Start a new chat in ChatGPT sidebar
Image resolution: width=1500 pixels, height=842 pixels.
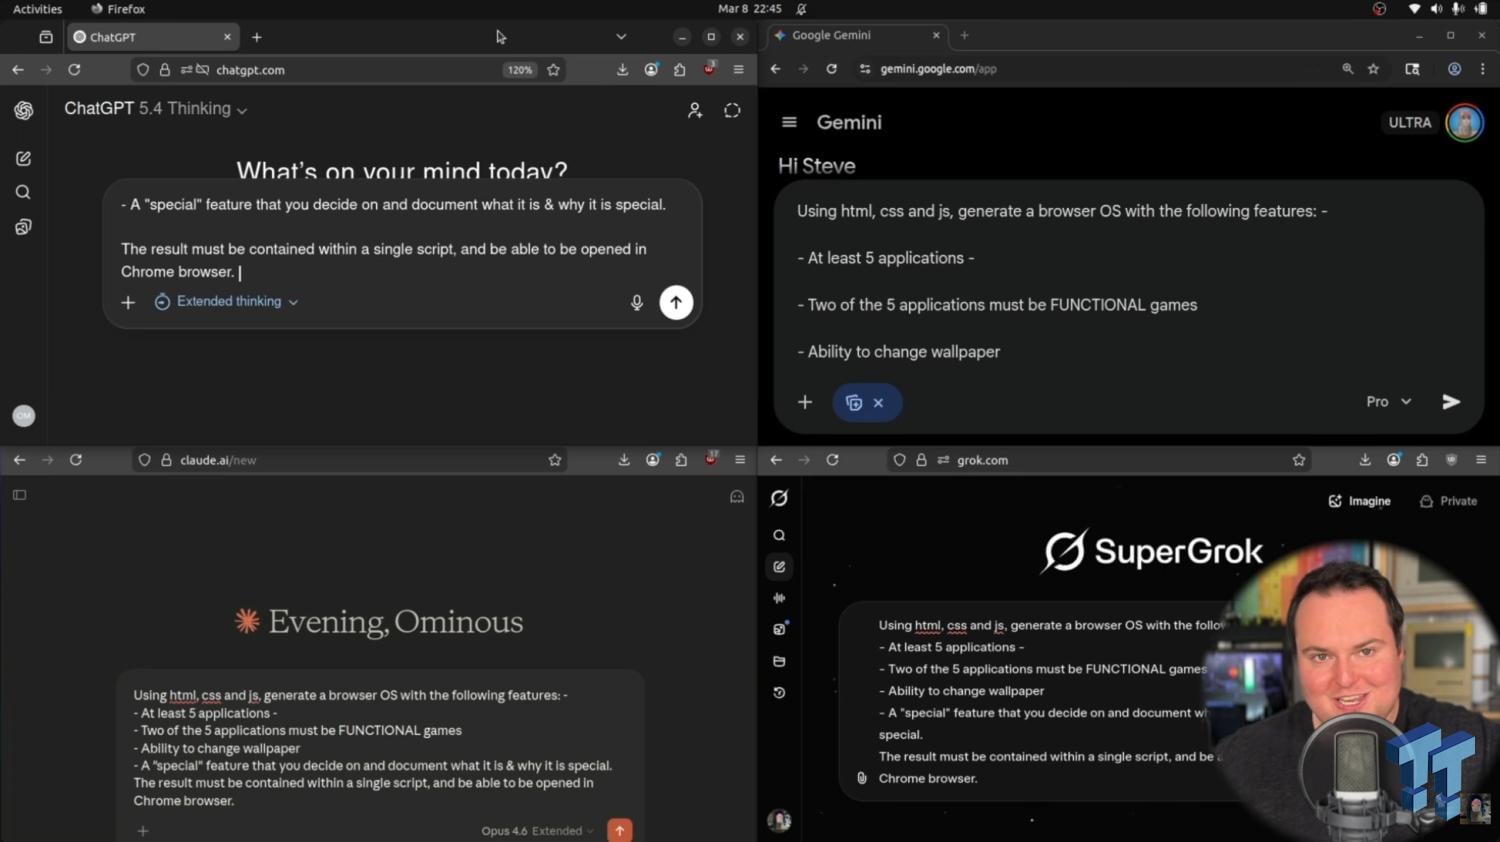tap(23, 158)
